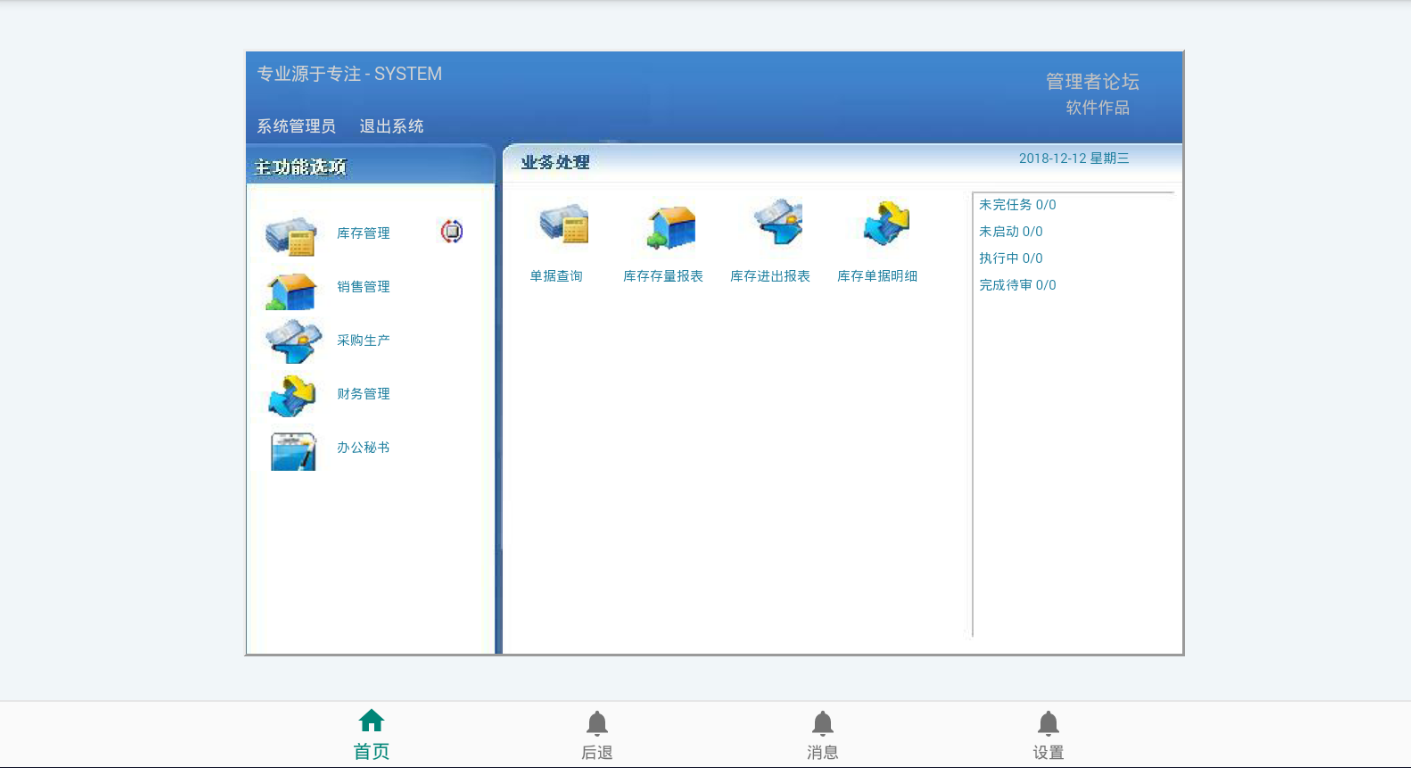Click the 库存存量报表 icon

click(x=670, y=227)
